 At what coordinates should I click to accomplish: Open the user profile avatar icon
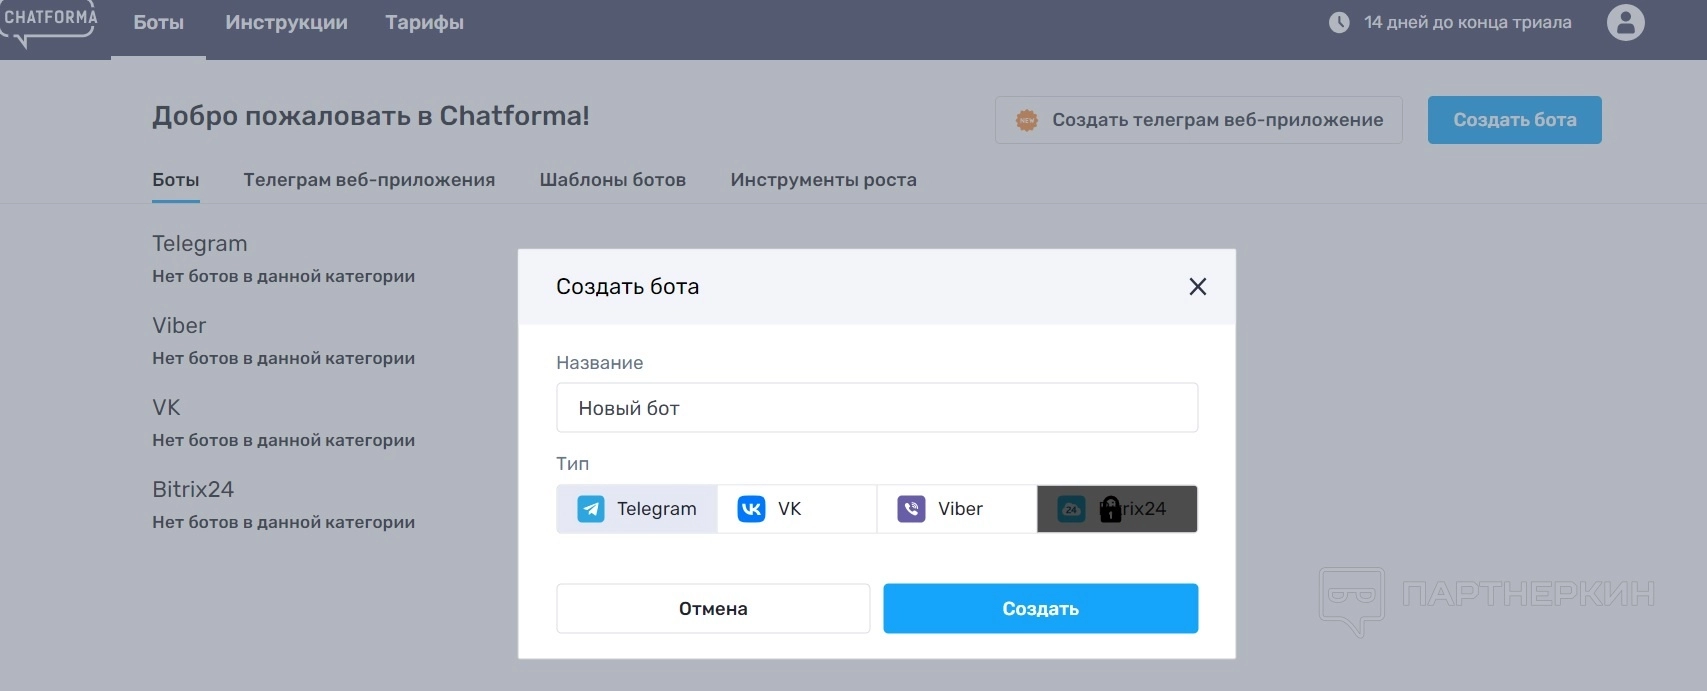(1625, 22)
